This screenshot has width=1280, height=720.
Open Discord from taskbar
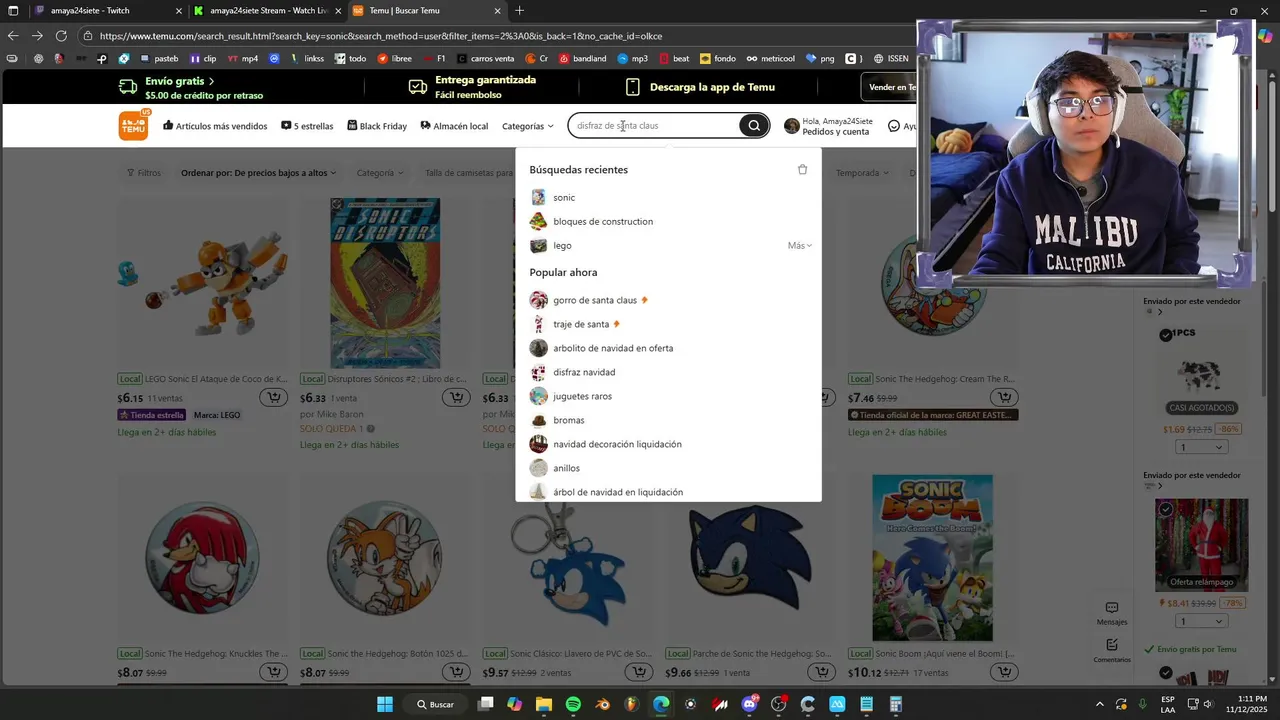pyautogui.click(x=750, y=704)
